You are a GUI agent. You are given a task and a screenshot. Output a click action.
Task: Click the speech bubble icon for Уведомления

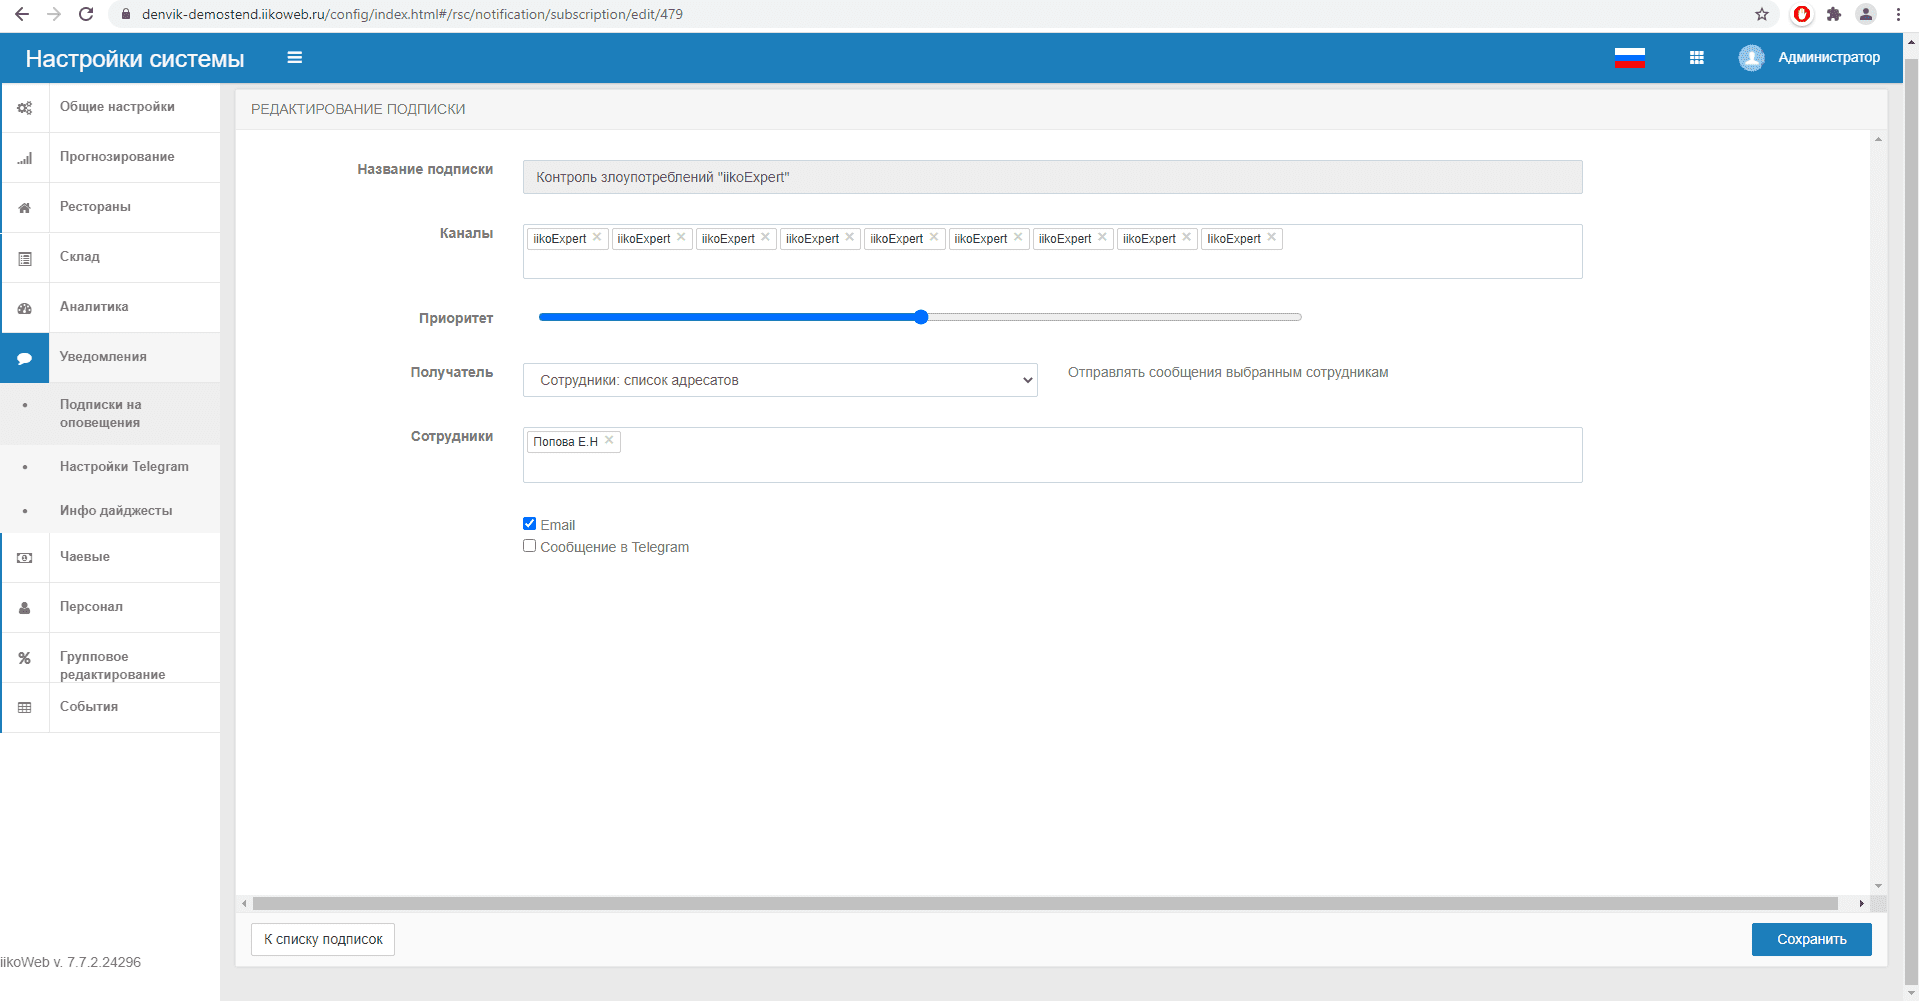tap(25, 358)
